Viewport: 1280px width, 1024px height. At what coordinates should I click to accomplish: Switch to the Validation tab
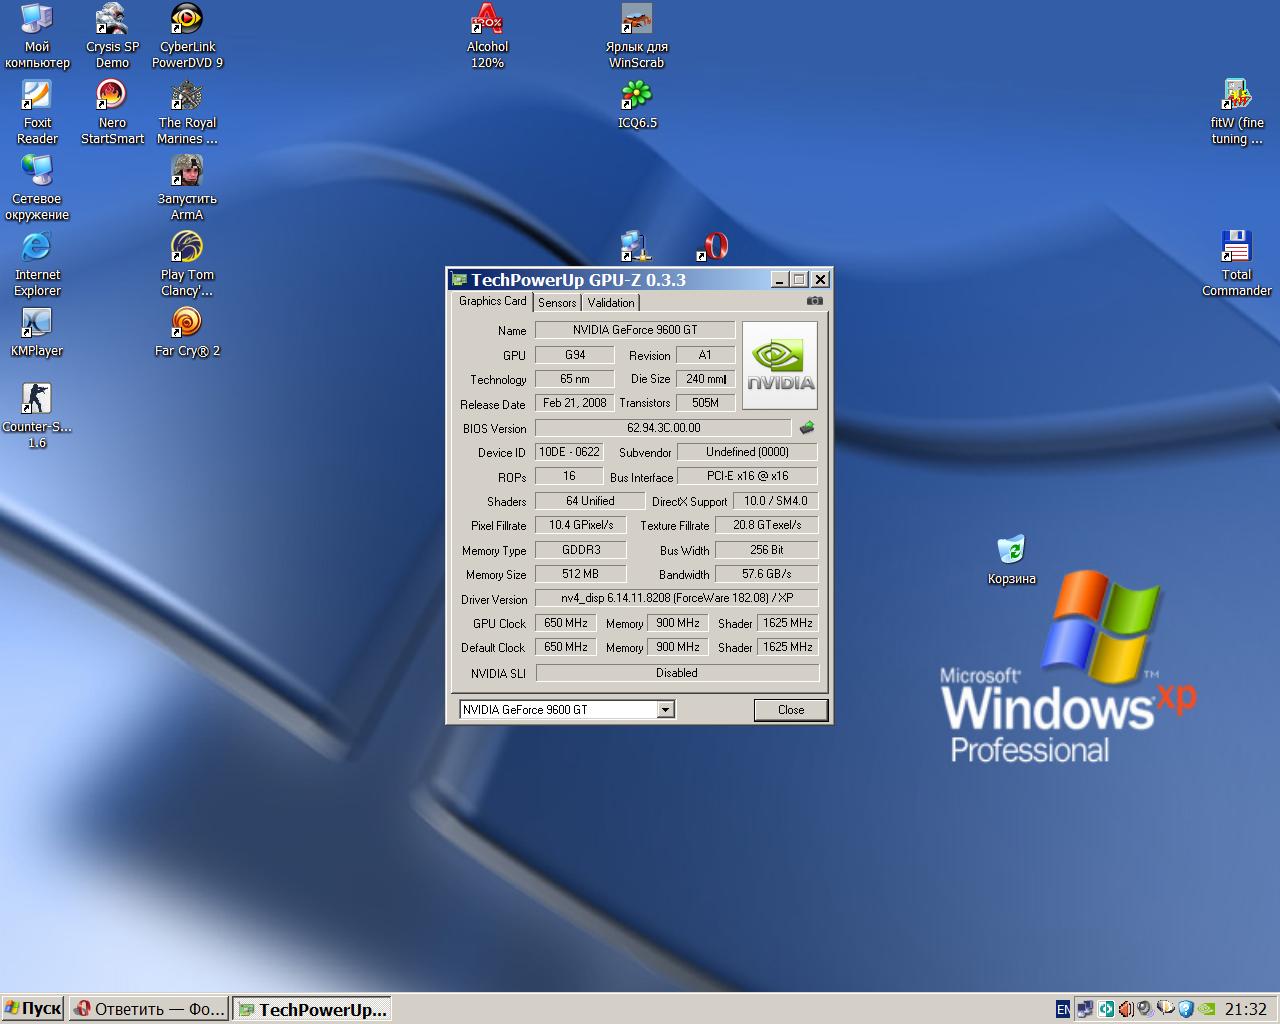pyautogui.click(x=610, y=302)
